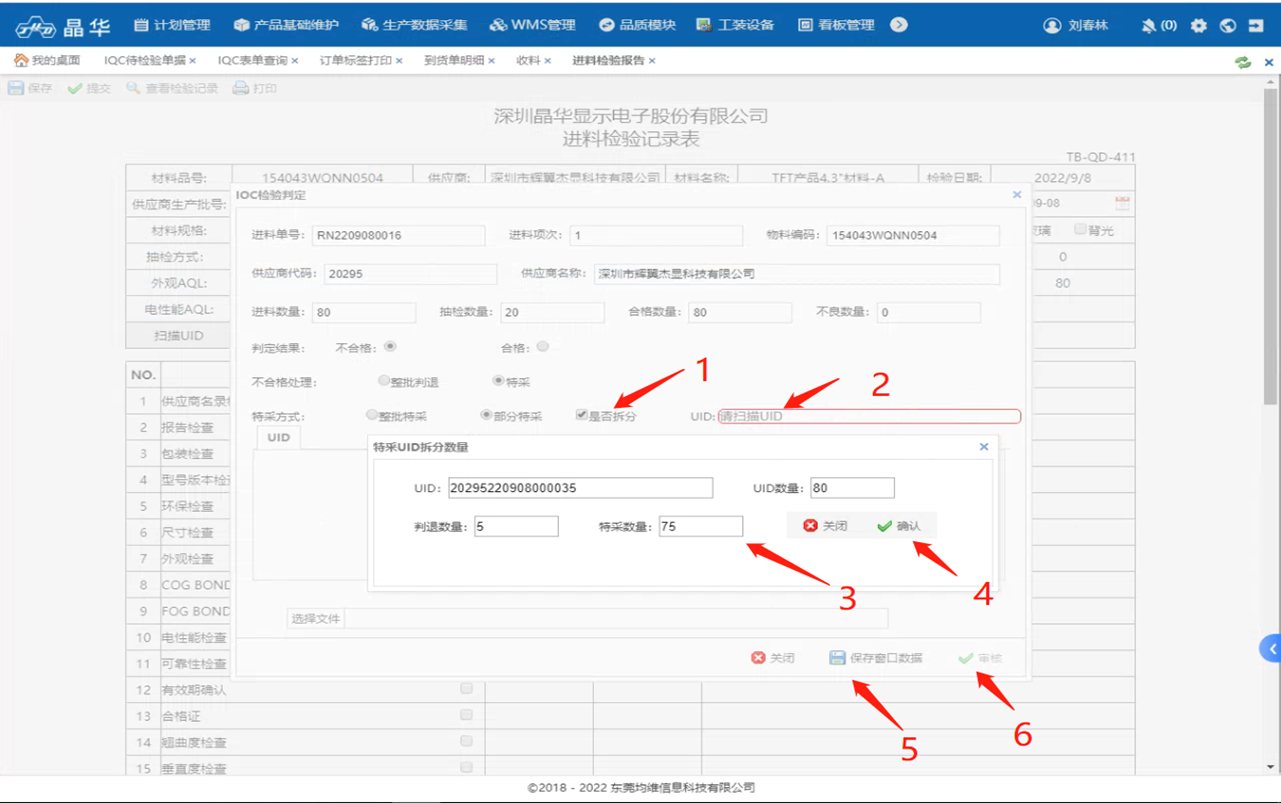The image size is (1281, 803).
Task: Open the notification bell icon
Action: tap(1149, 25)
